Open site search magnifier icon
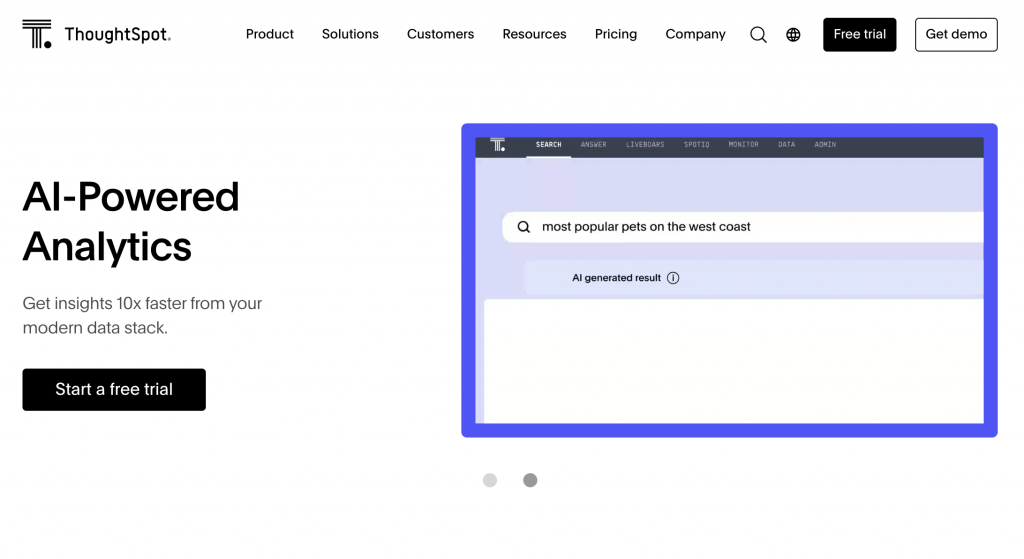The image size is (1024, 559). (x=758, y=35)
